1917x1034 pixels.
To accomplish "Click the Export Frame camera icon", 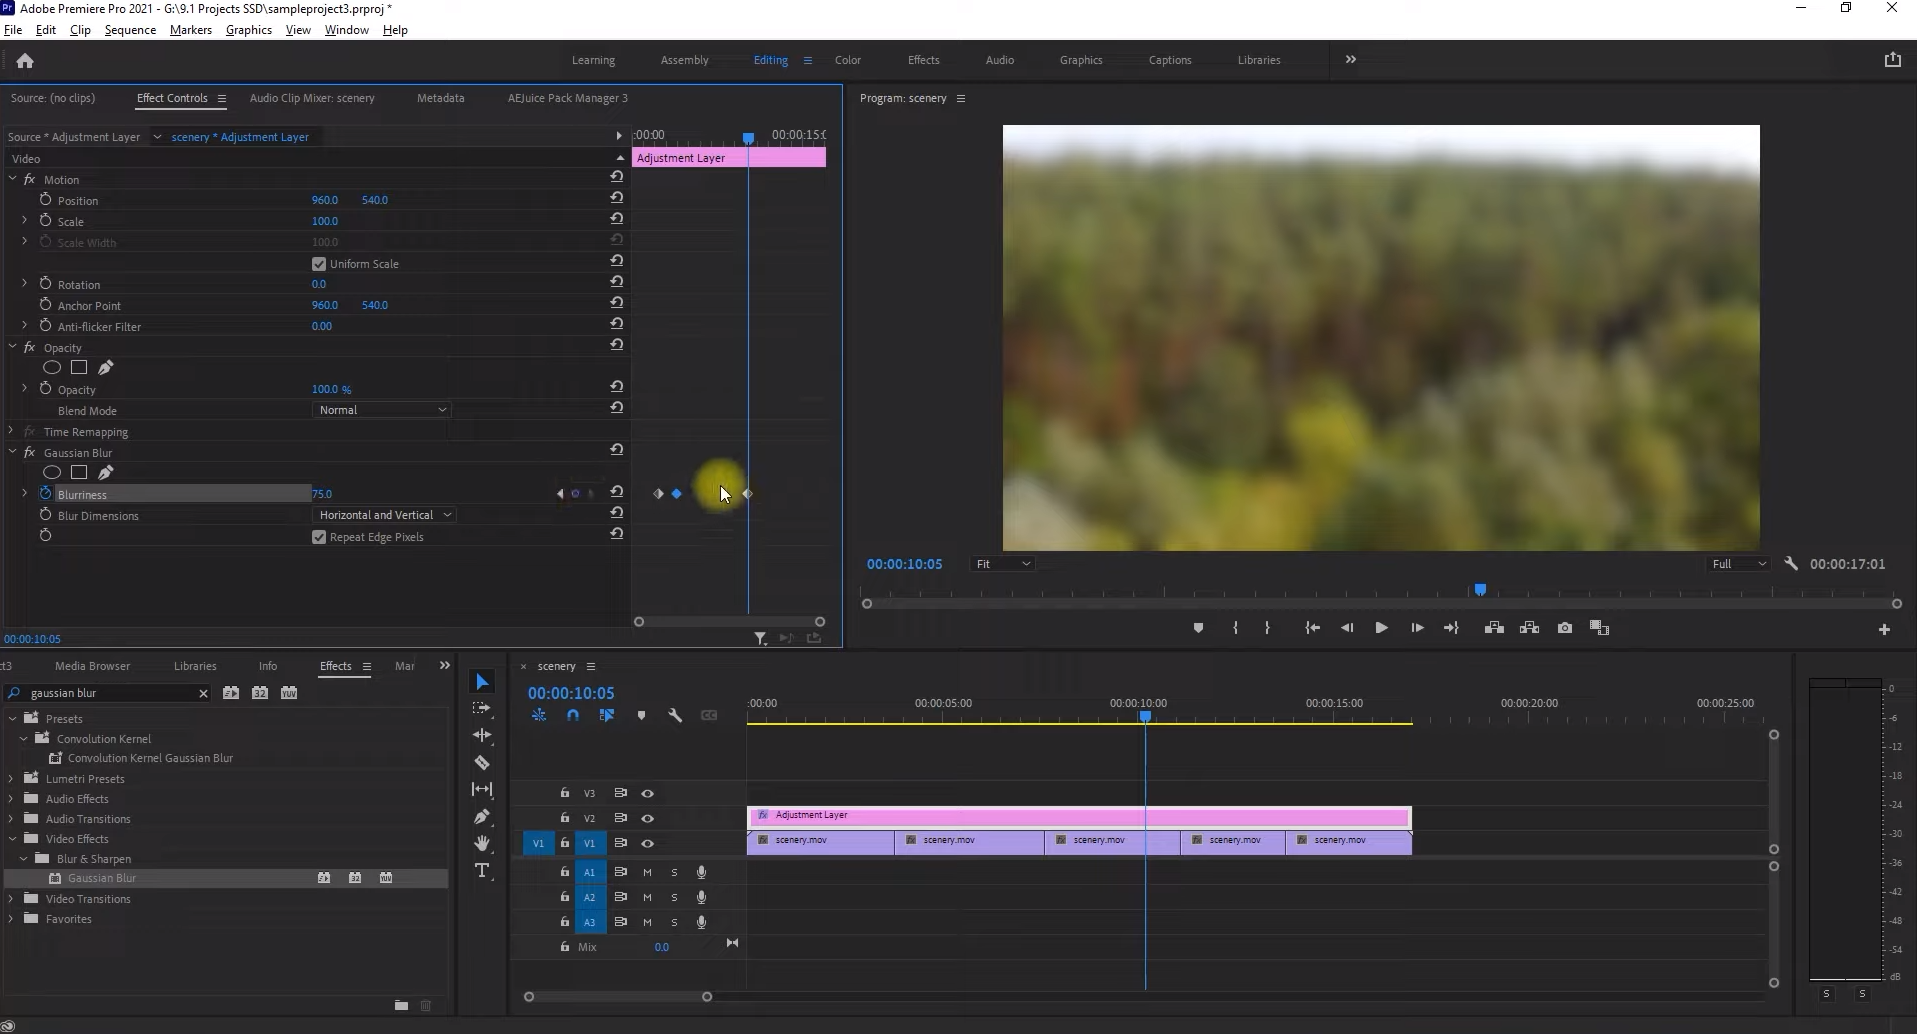I will tap(1565, 628).
